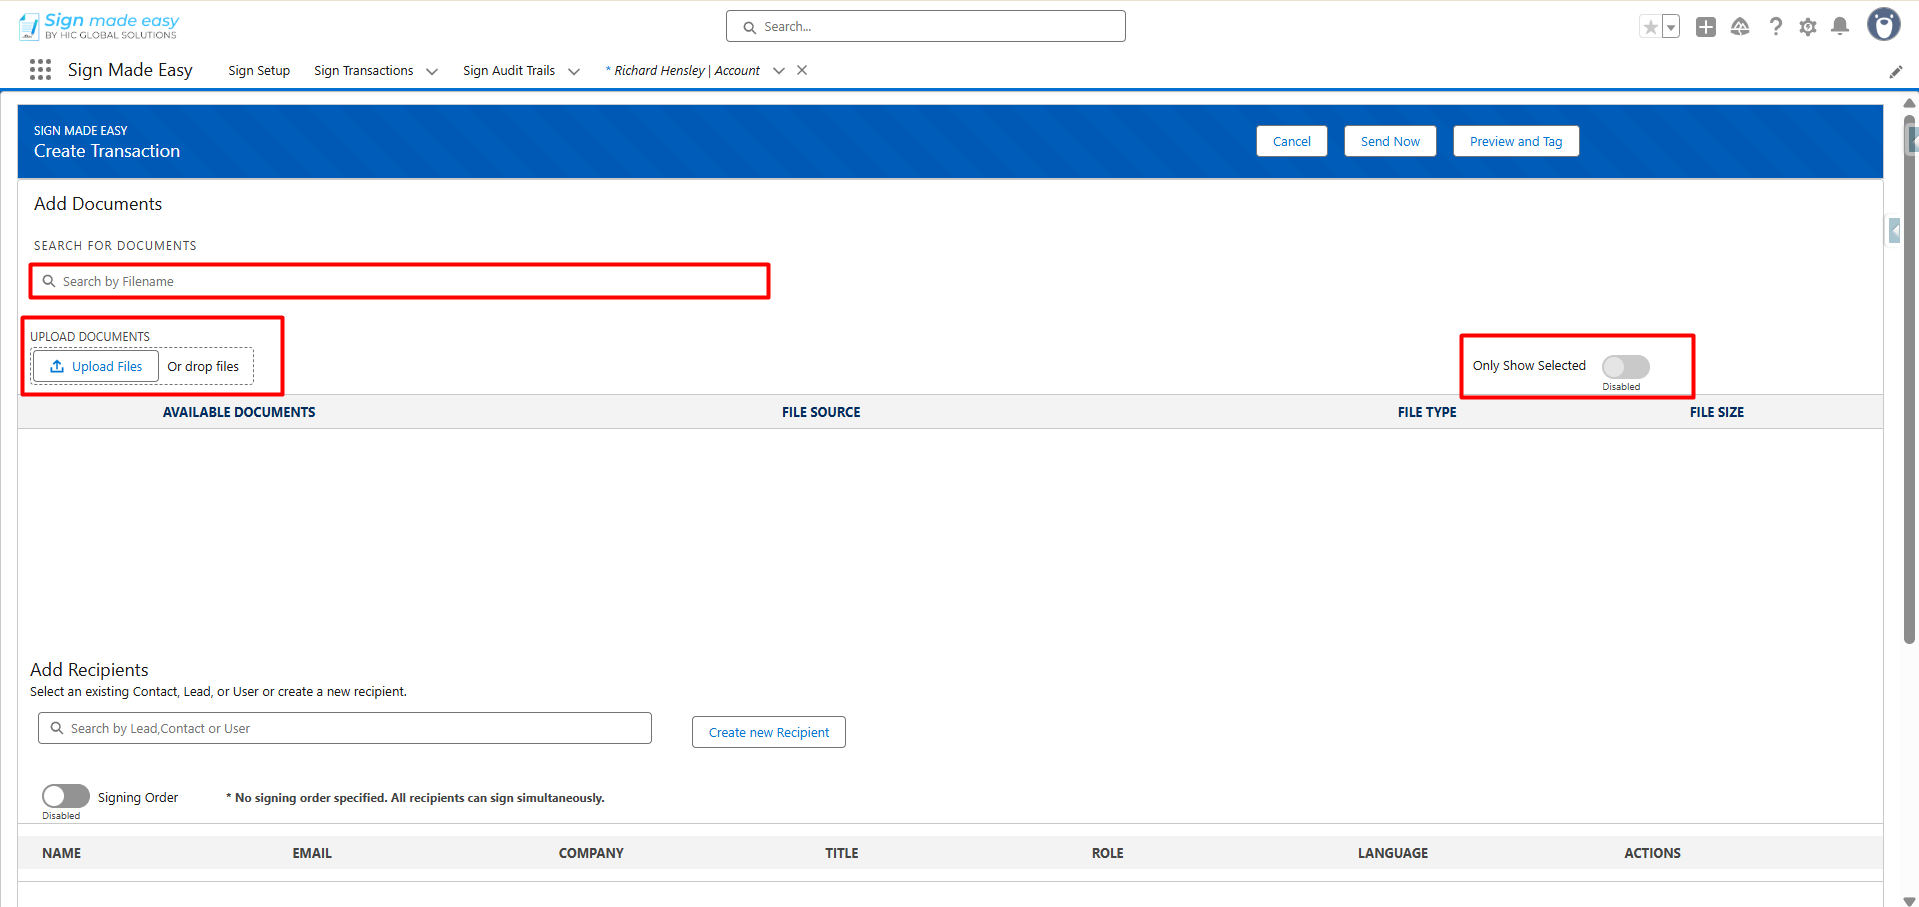Screen dimensions: 1919x907
Task: Open the favorites list dropdown arrow
Action: pos(1671,27)
